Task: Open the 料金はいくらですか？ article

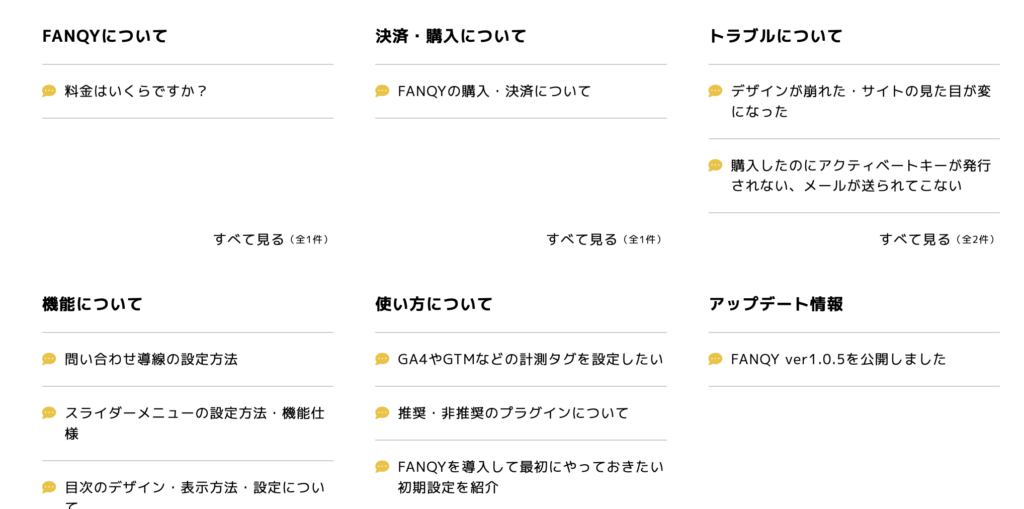Action: pyautogui.click(x=136, y=91)
